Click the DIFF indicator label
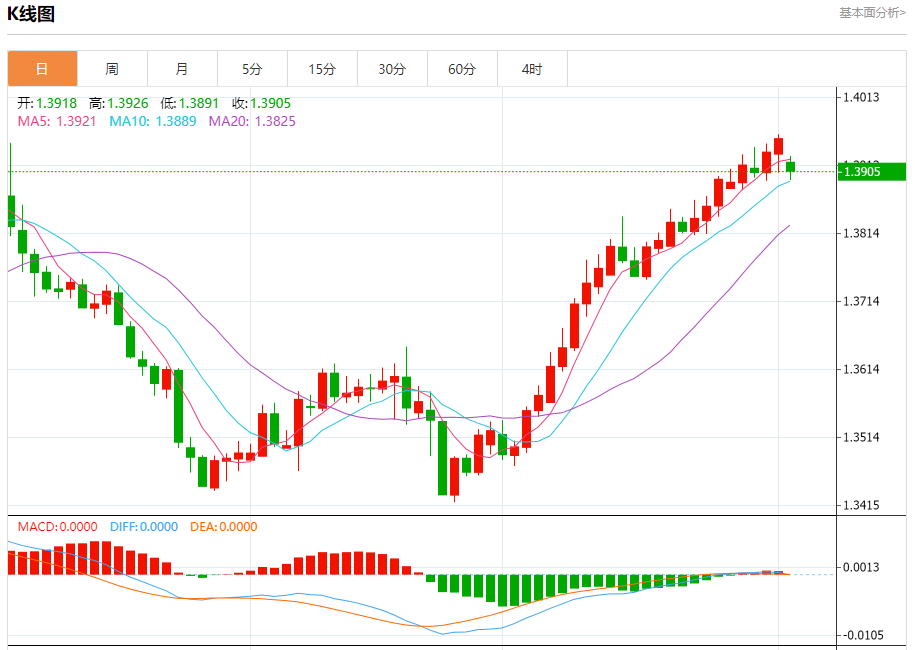This screenshot has height=650, width=915. coord(143,526)
